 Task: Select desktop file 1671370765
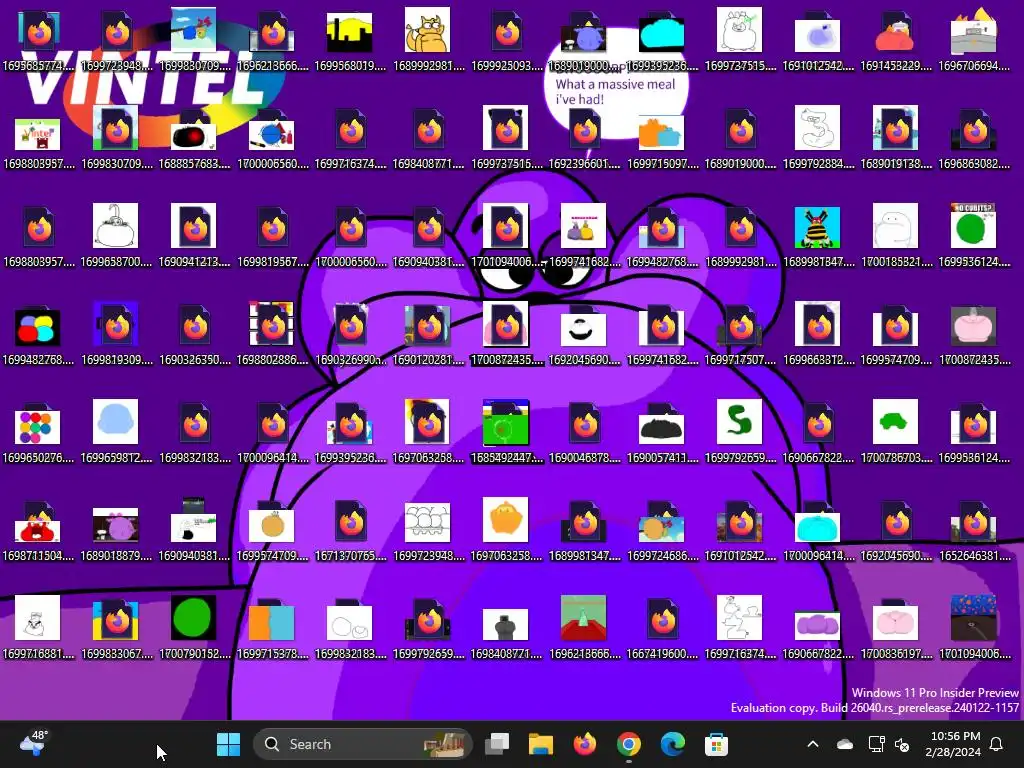pos(350,529)
